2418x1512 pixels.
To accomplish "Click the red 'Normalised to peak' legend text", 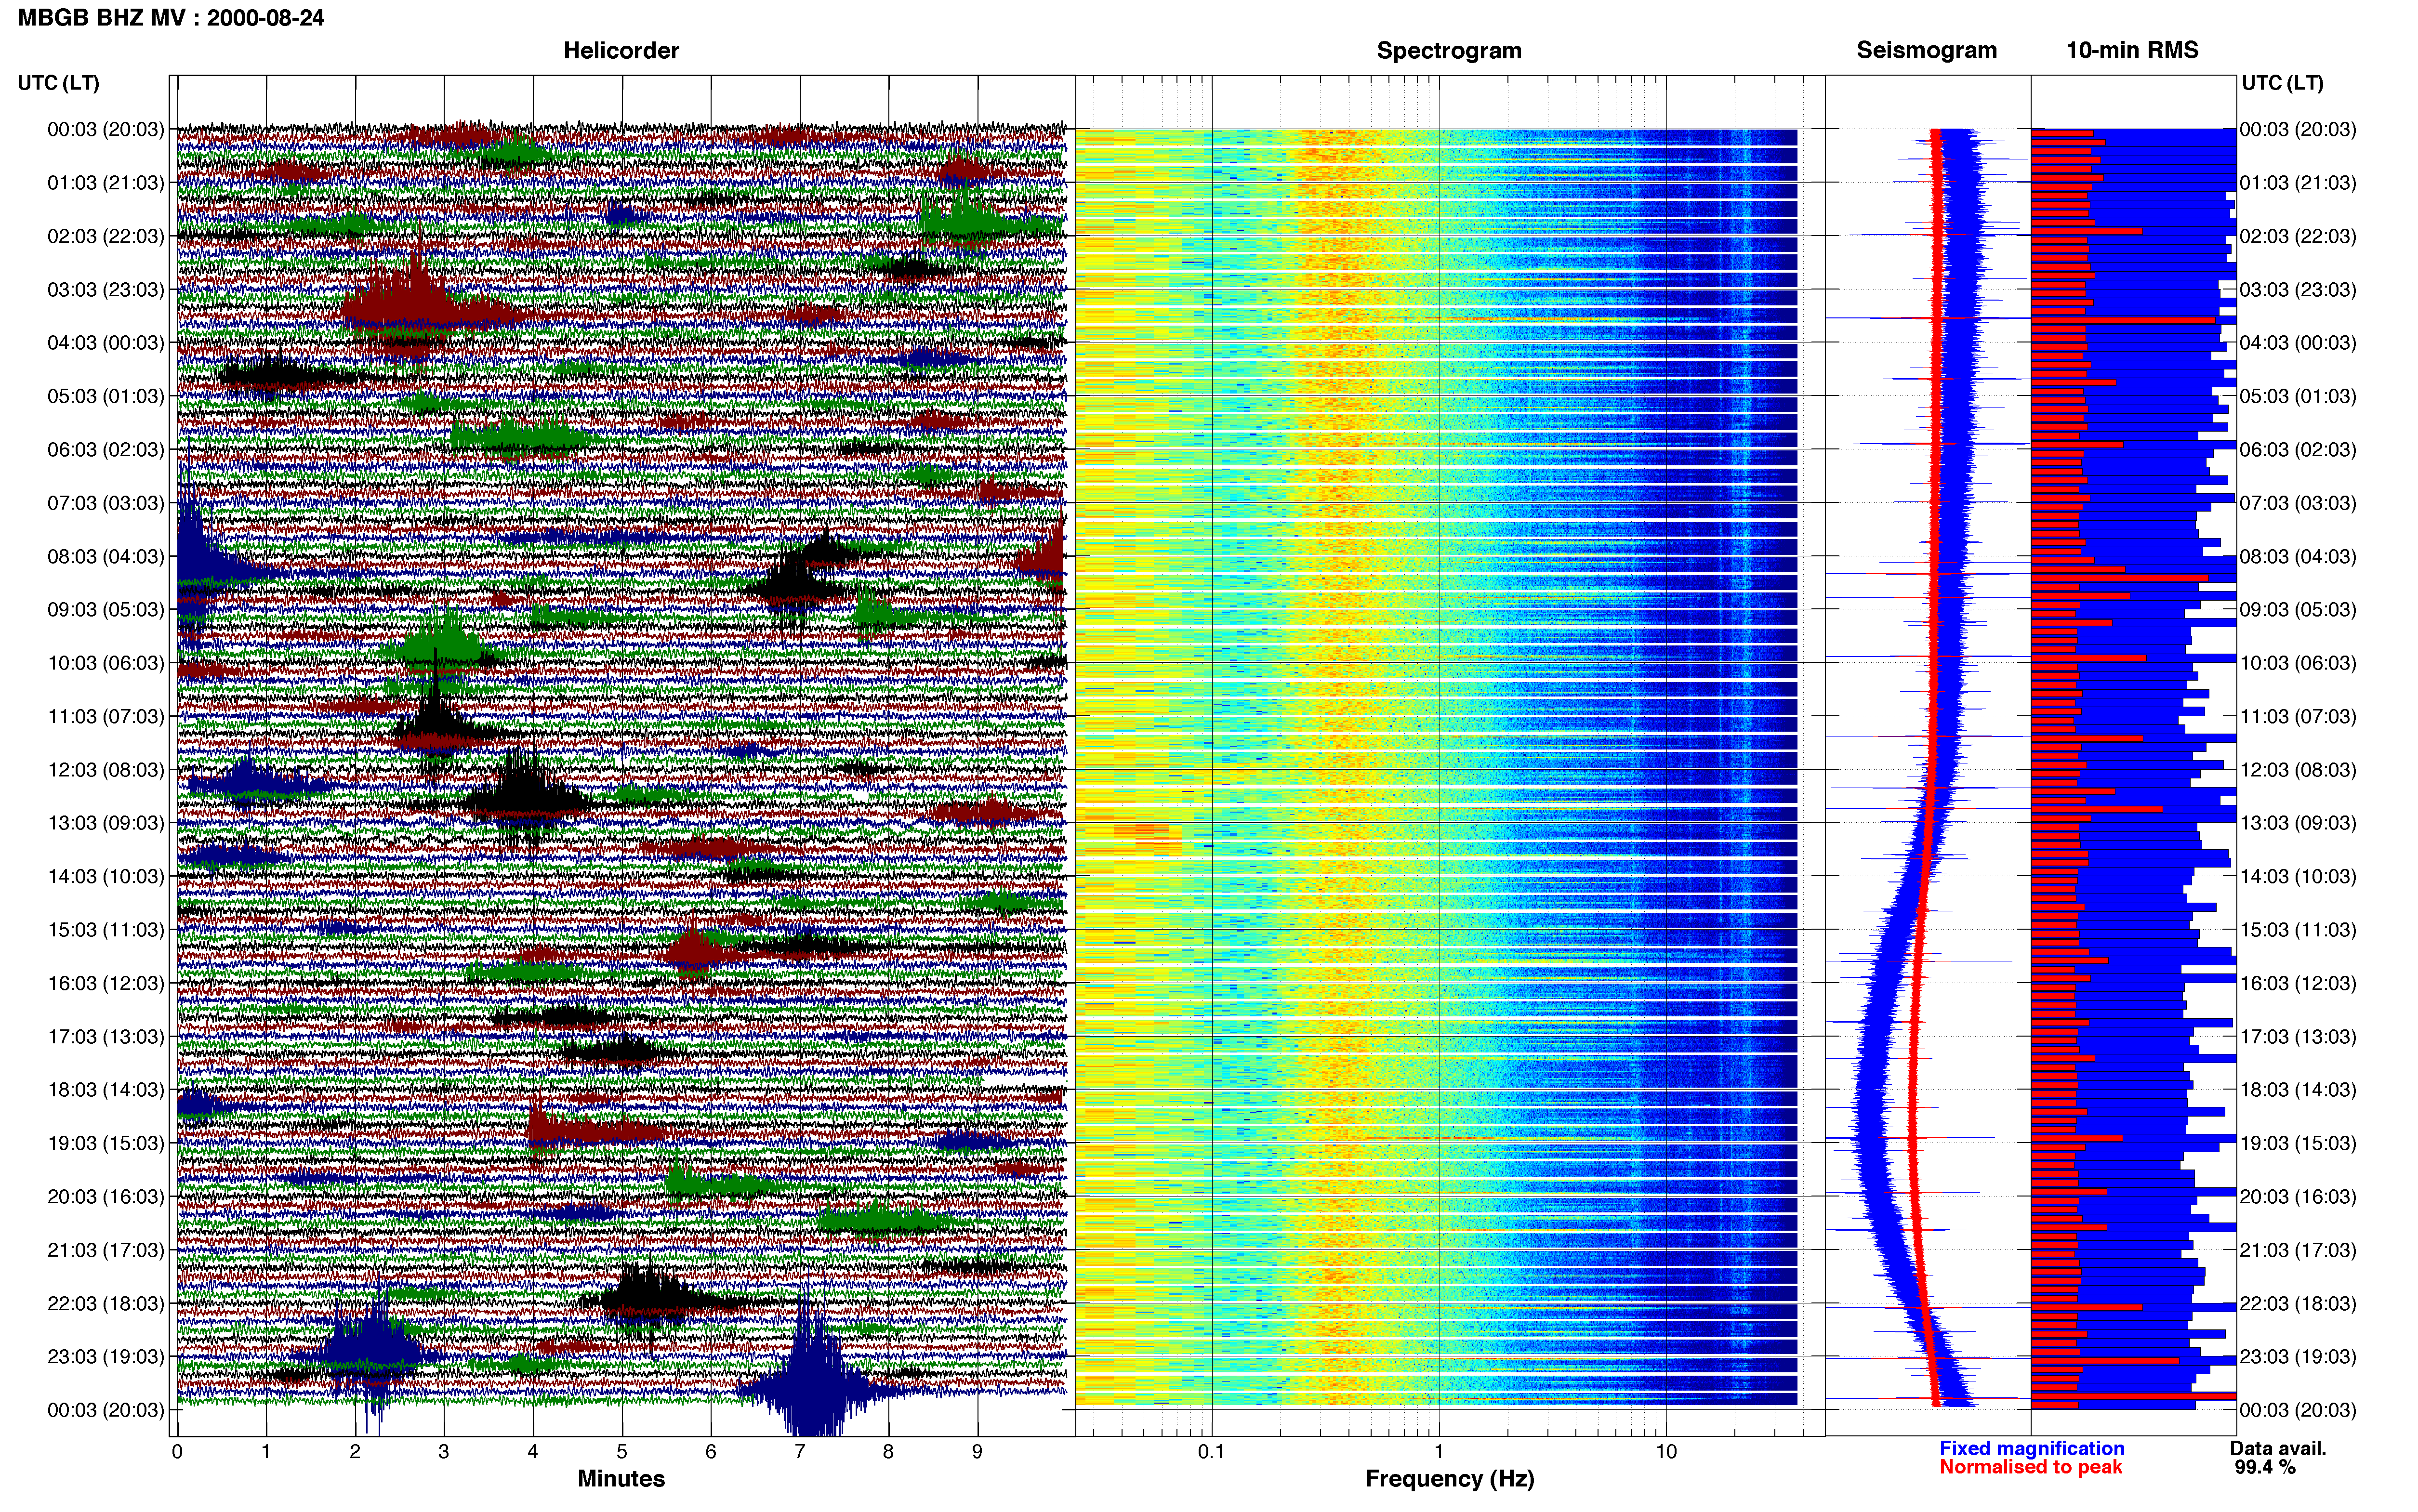I will (x=2030, y=1467).
